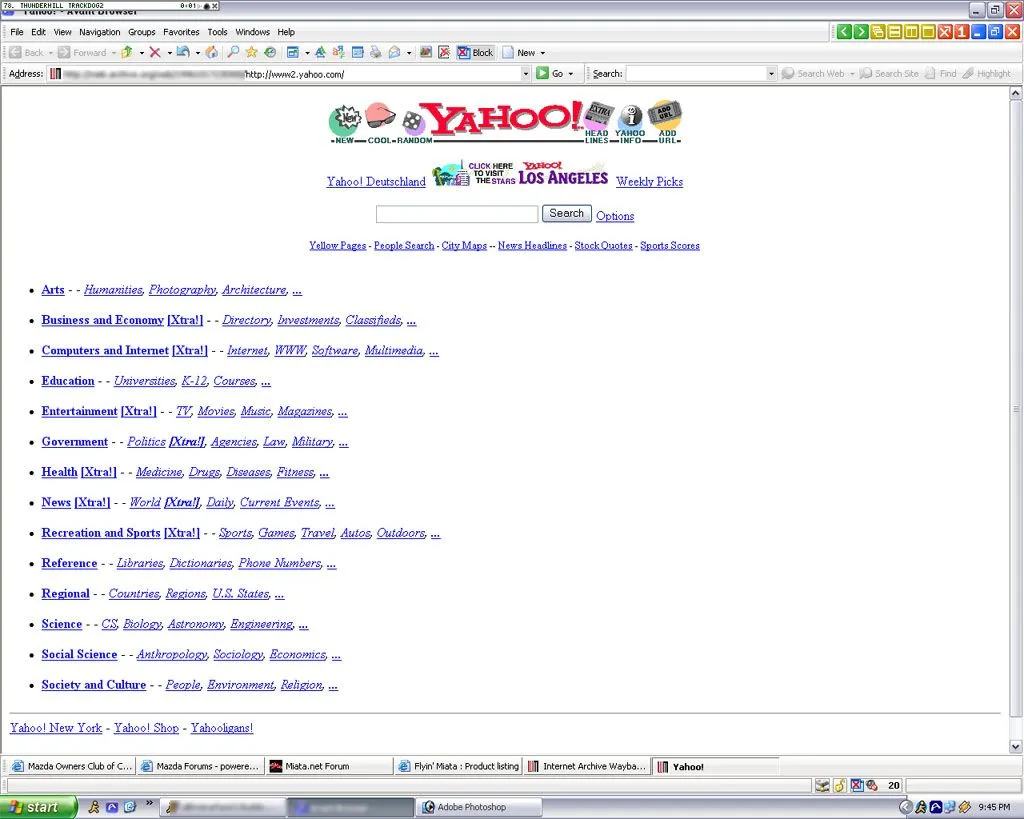Click the red X stop-loading toolbar icon
1024x819 pixels.
pyautogui.click(x=155, y=51)
